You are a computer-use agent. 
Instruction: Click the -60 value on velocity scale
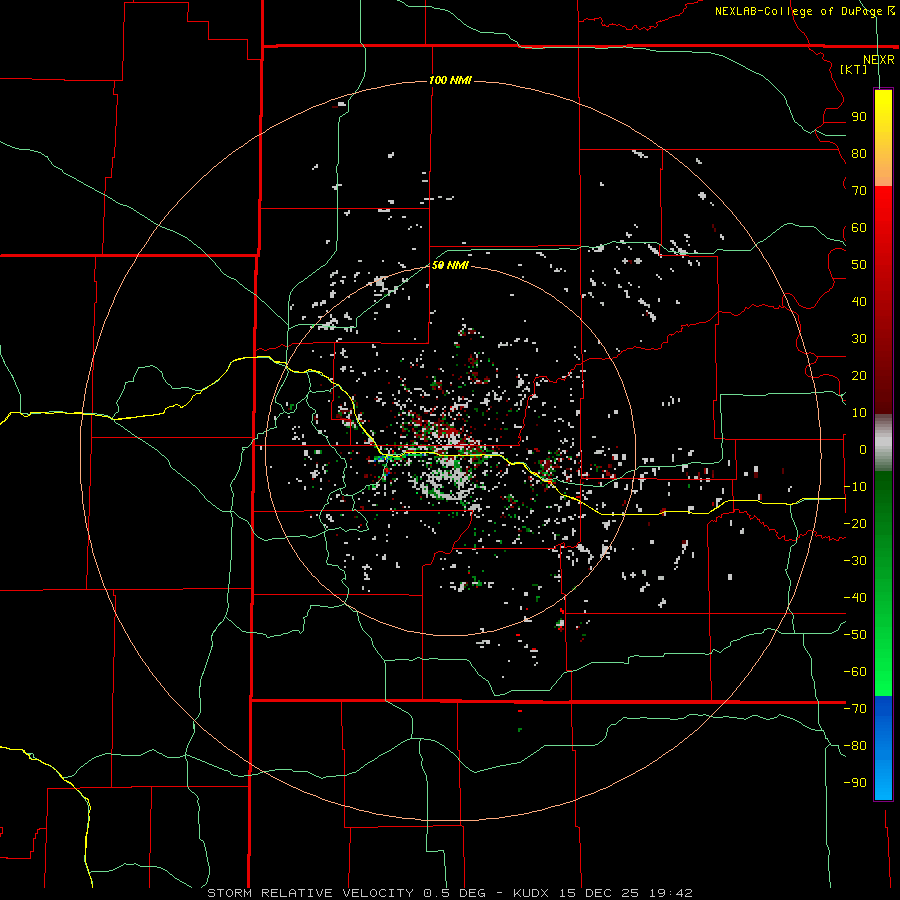point(855,672)
